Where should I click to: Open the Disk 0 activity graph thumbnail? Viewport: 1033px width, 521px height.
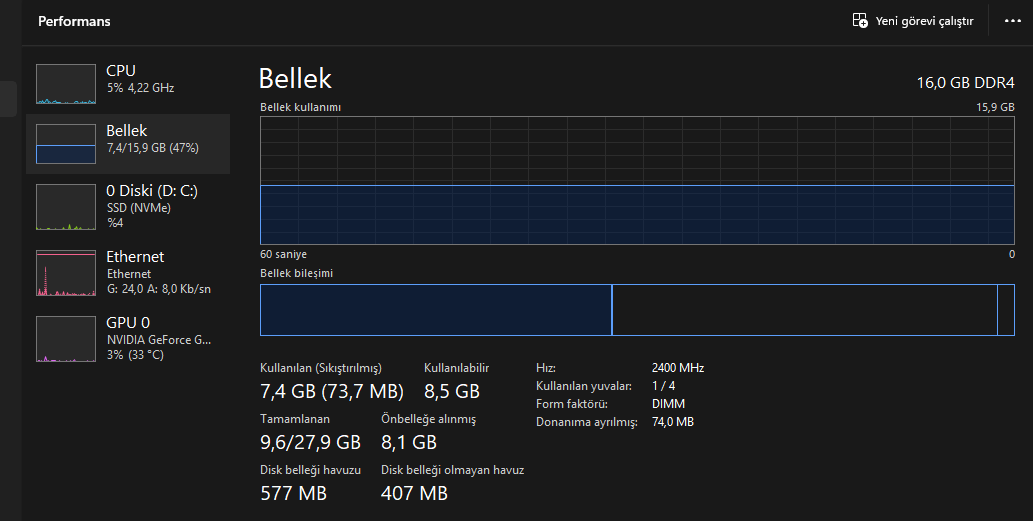pyautogui.click(x=66, y=207)
